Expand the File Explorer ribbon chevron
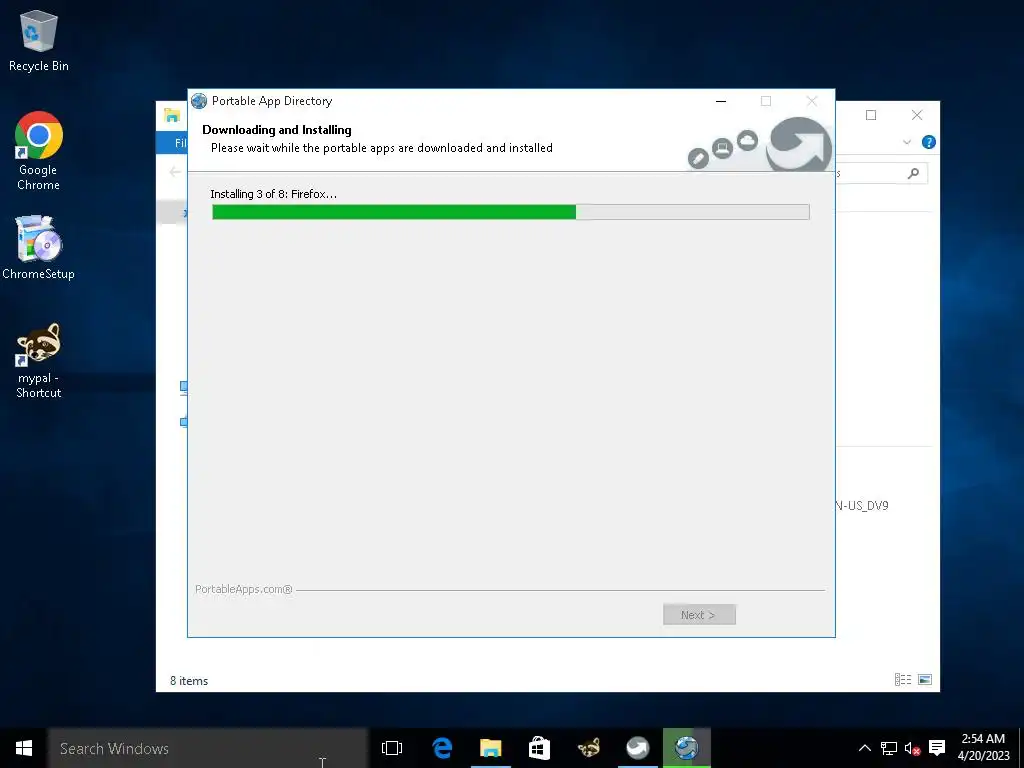Viewport: 1024px width, 768px height. (x=906, y=142)
